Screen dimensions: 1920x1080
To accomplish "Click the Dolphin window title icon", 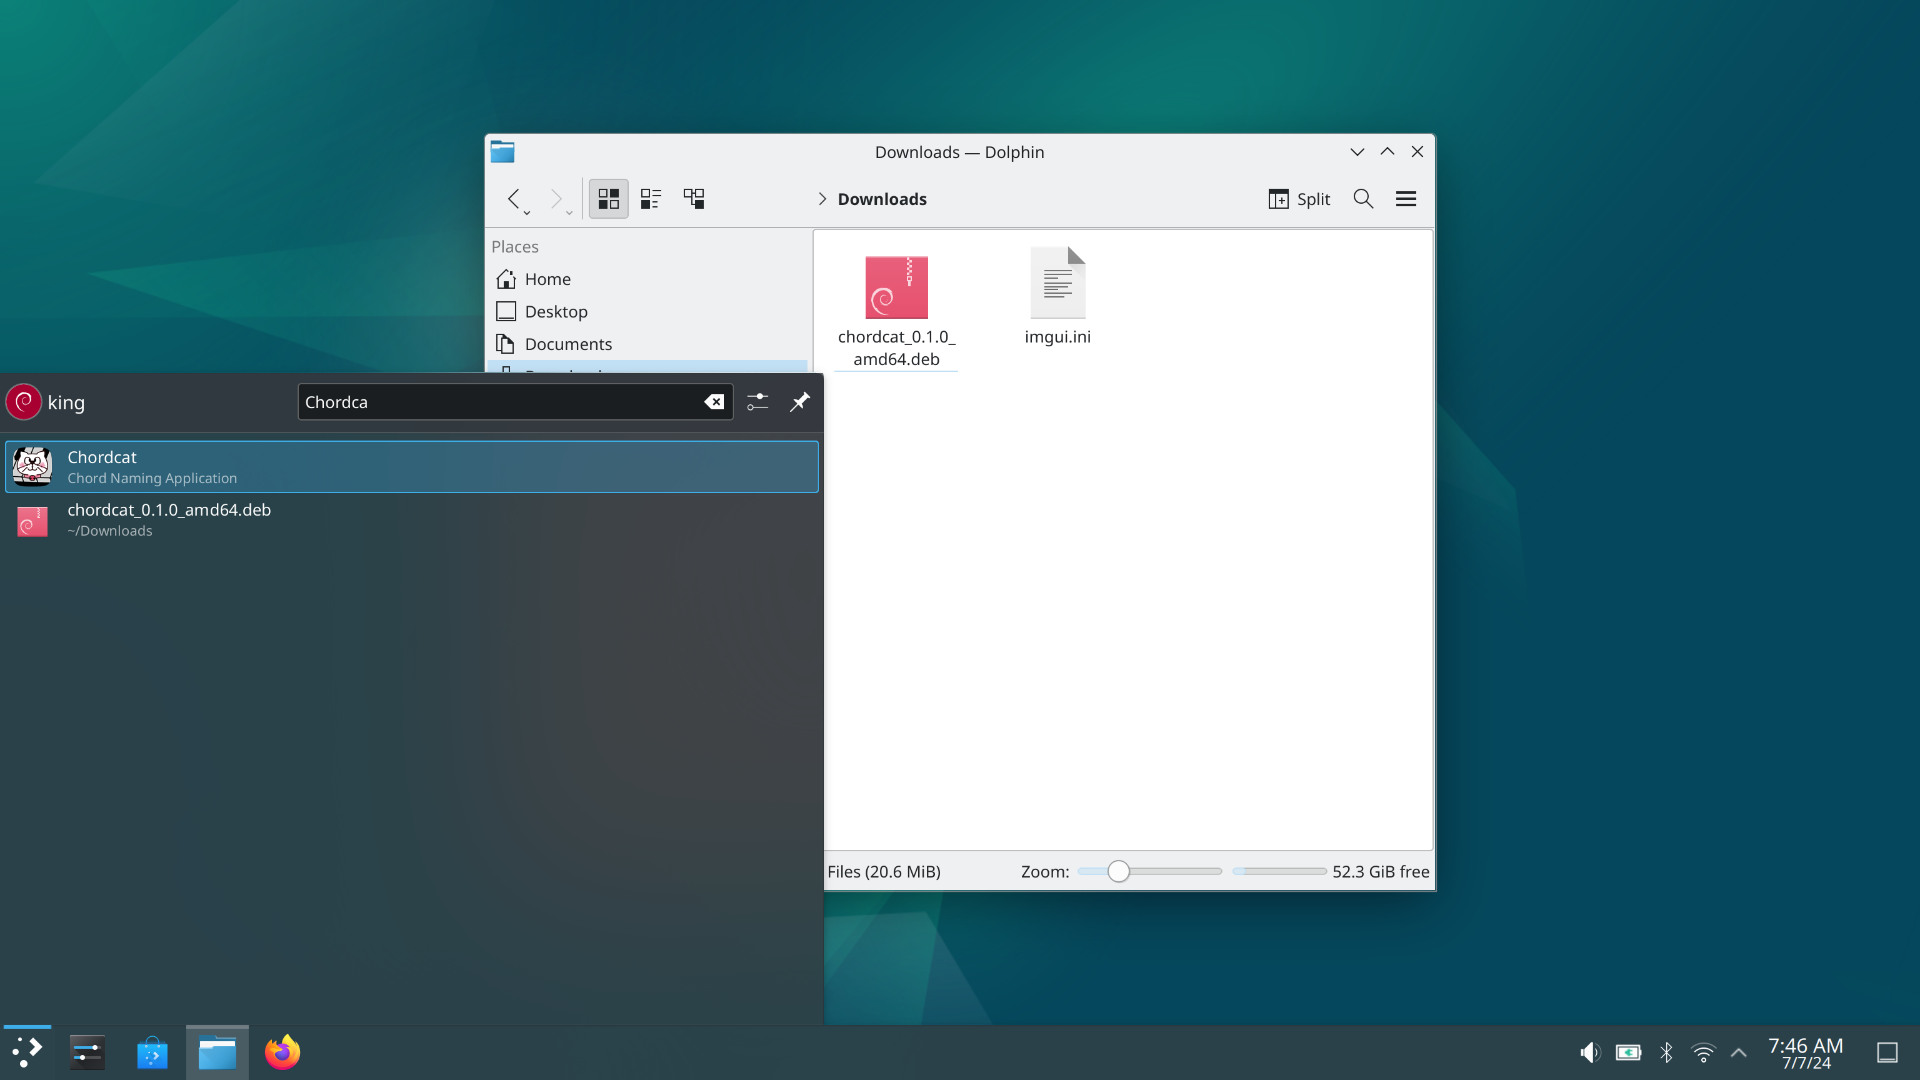I will pyautogui.click(x=502, y=152).
